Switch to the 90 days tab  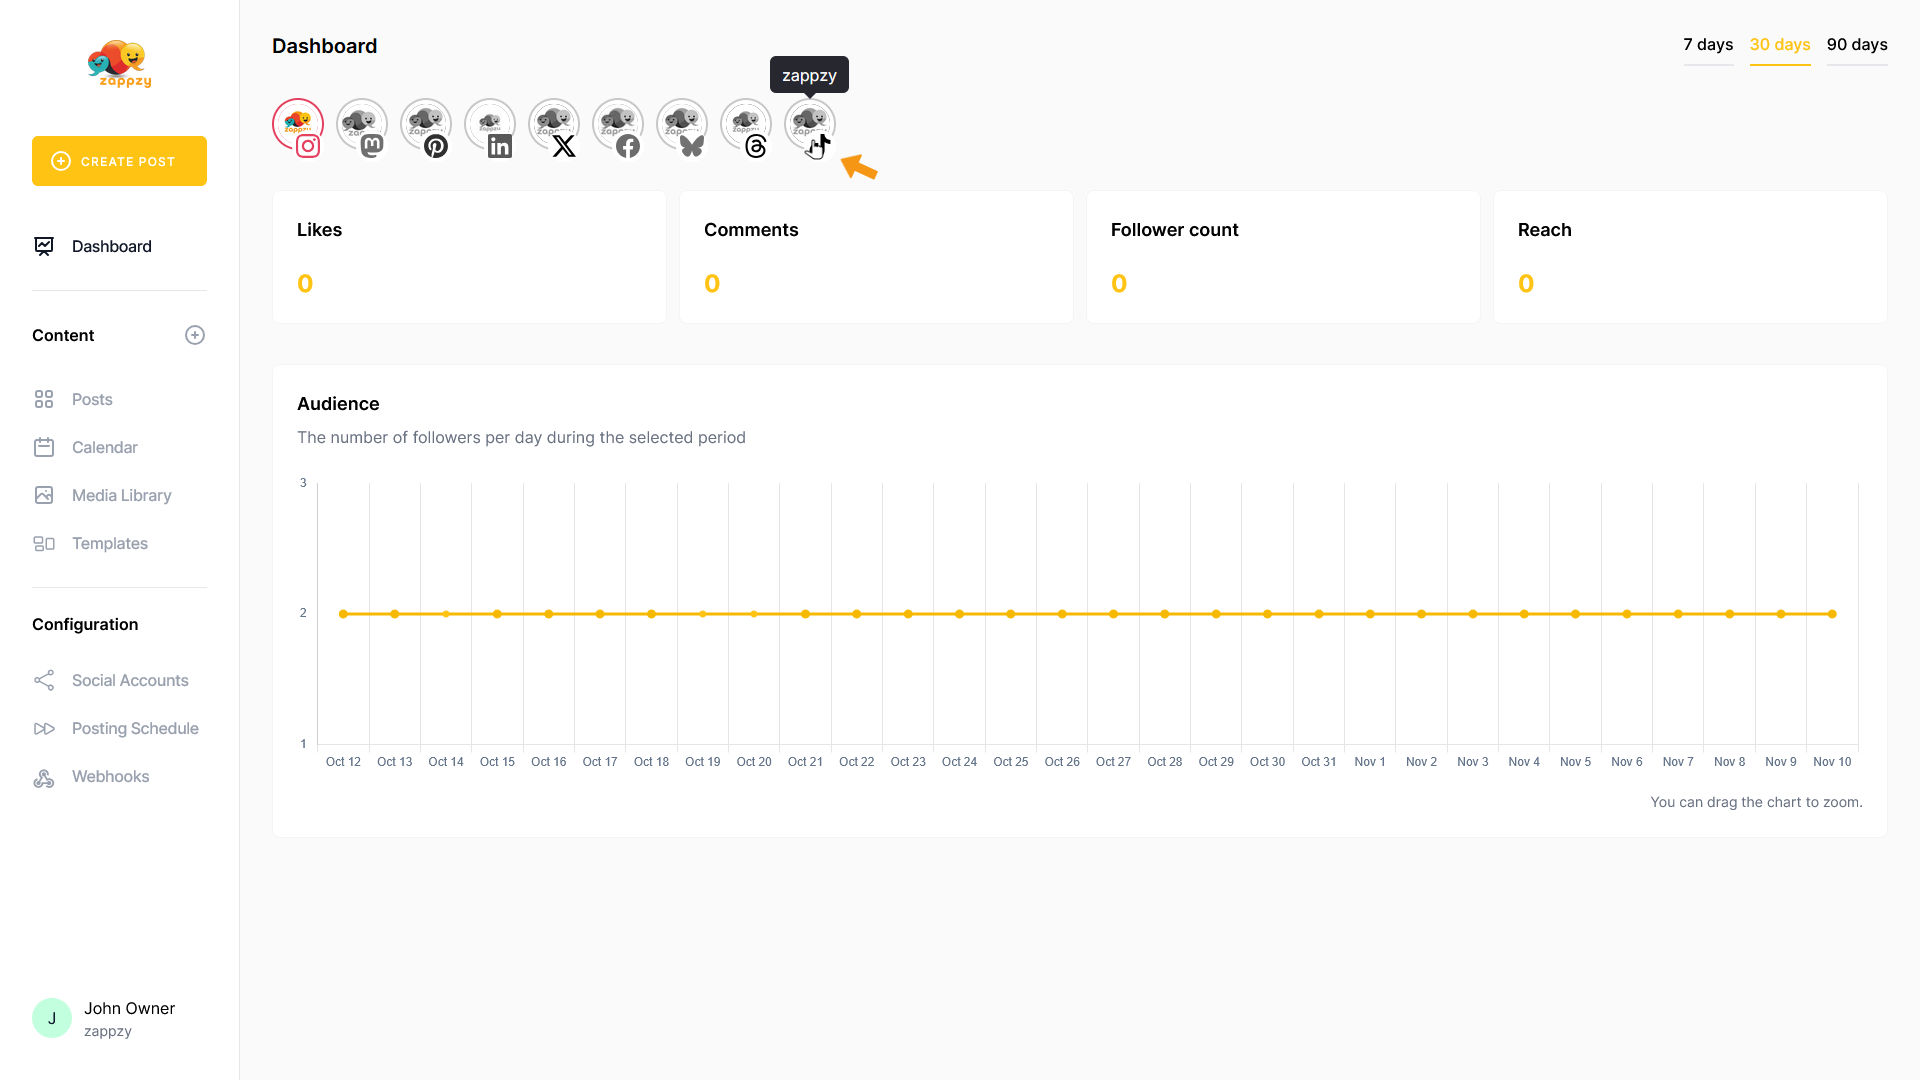tap(1857, 45)
